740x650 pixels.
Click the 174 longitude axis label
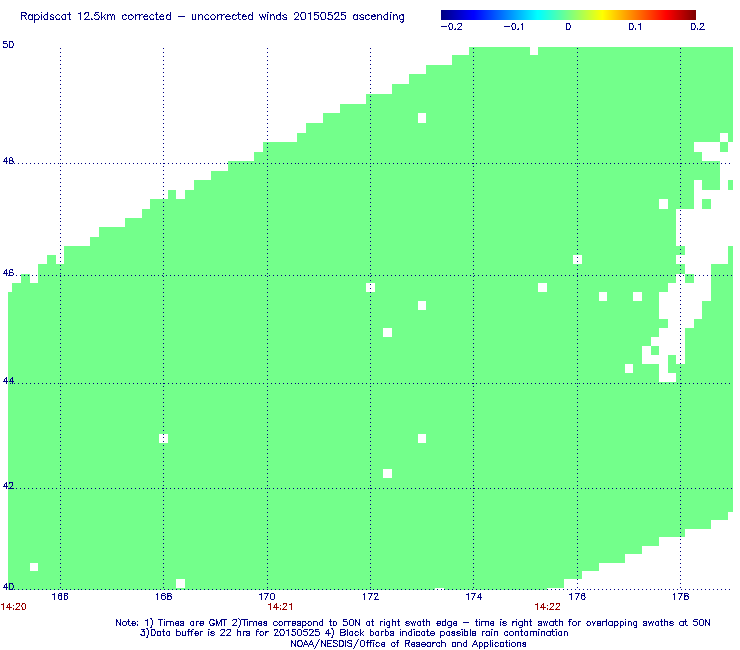pos(474,597)
